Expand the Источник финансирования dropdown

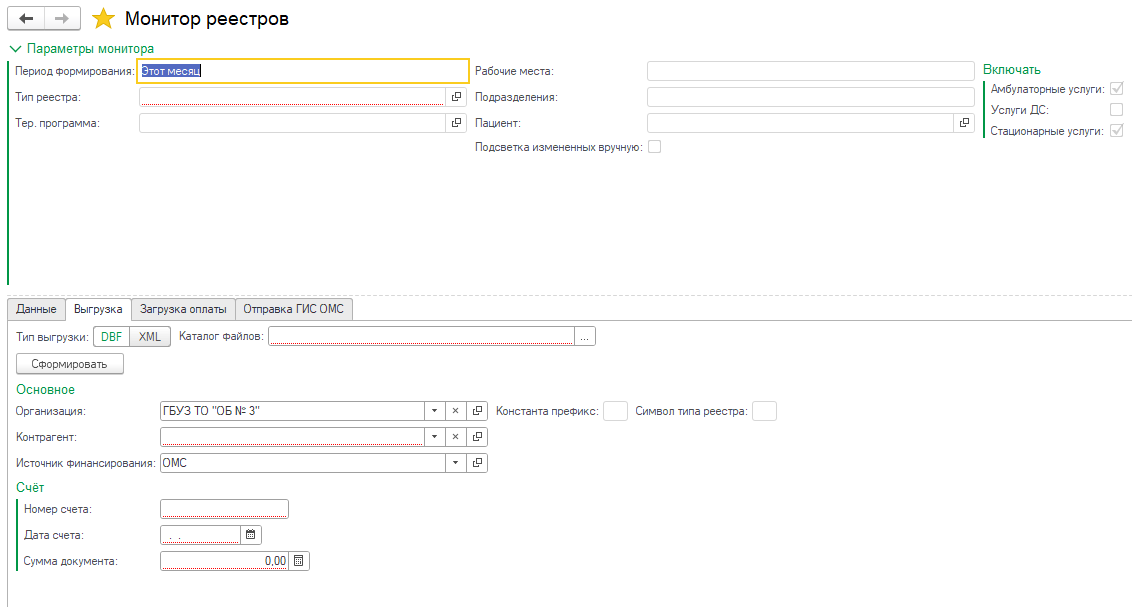(455, 463)
